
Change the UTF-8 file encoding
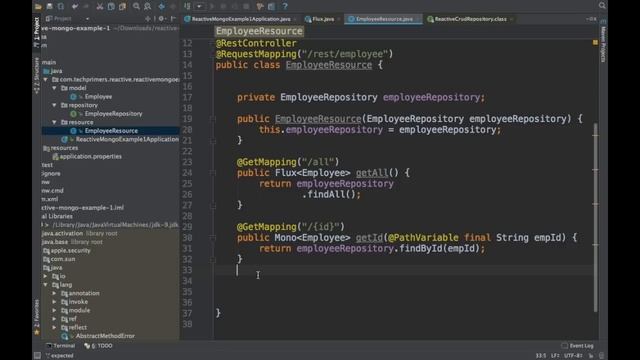click(573, 356)
